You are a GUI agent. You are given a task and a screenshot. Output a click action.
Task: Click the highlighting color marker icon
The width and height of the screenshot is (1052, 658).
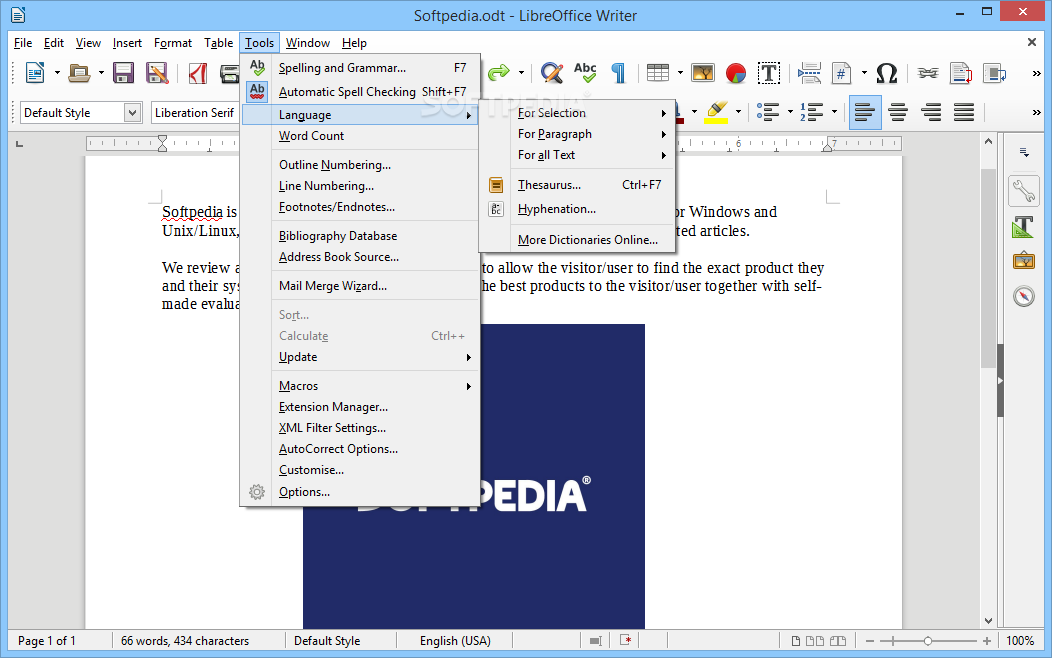[717, 111]
